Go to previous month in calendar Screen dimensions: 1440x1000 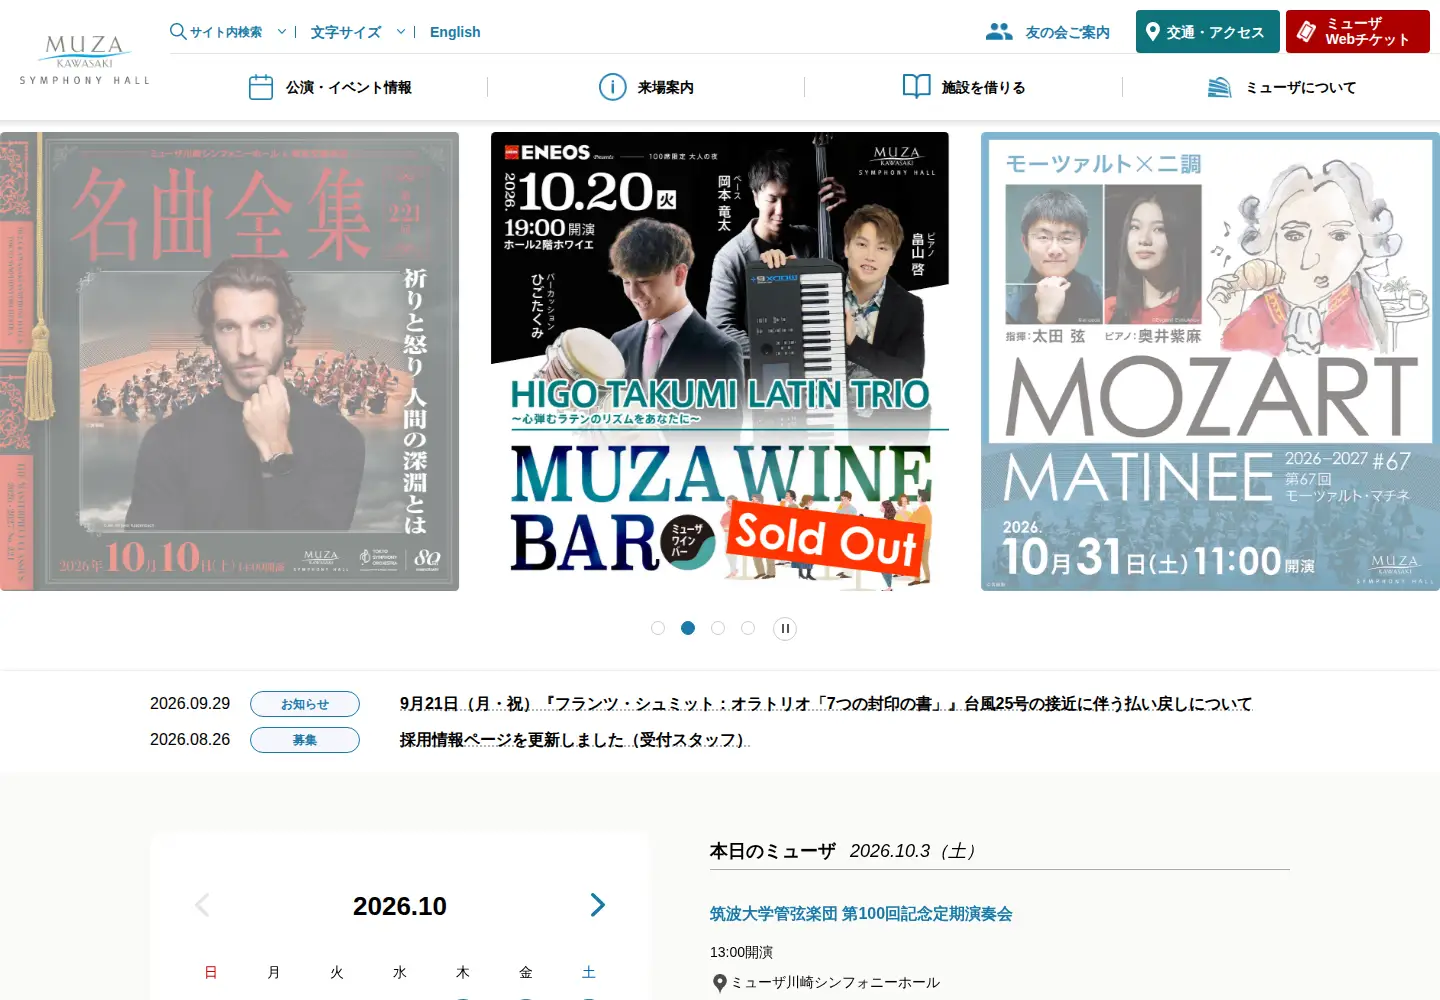click(202, 905)
